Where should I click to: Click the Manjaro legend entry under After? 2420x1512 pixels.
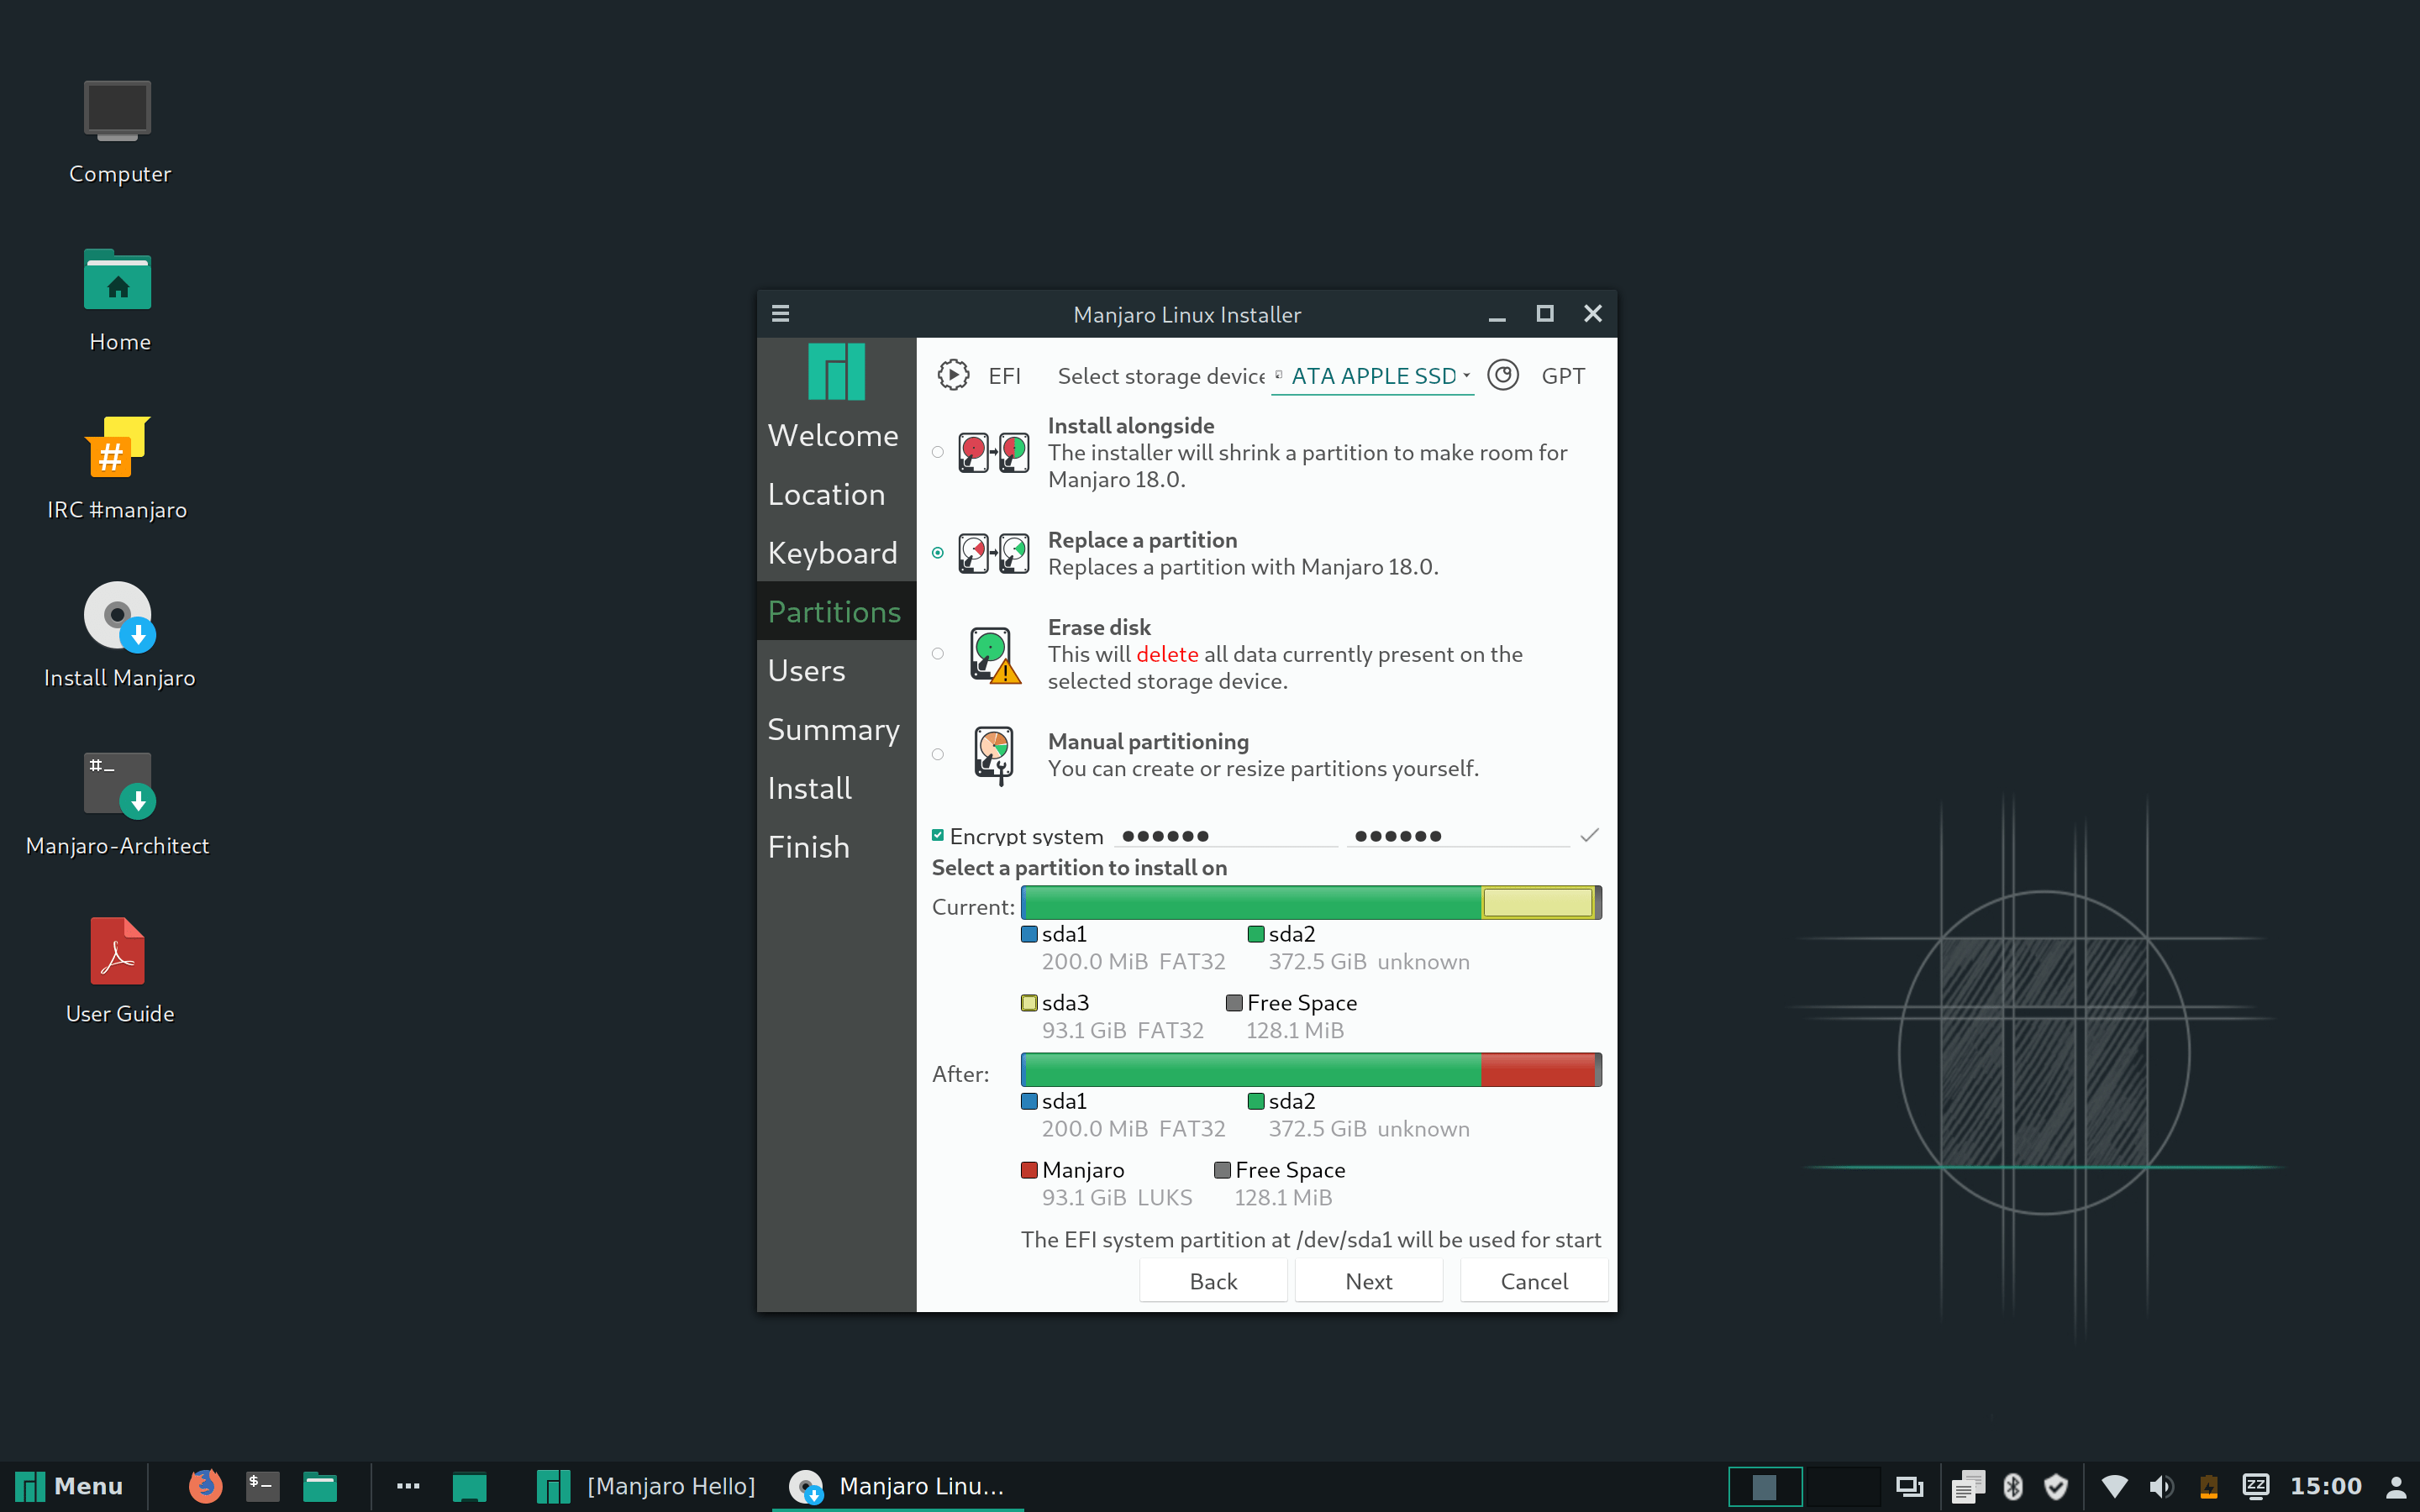(1107, 1183)
